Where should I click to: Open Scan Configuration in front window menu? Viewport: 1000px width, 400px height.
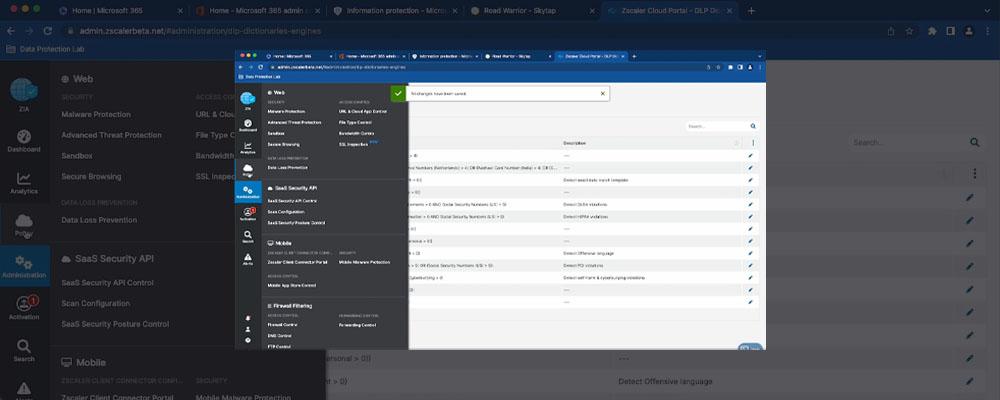[x=286, y=212]
